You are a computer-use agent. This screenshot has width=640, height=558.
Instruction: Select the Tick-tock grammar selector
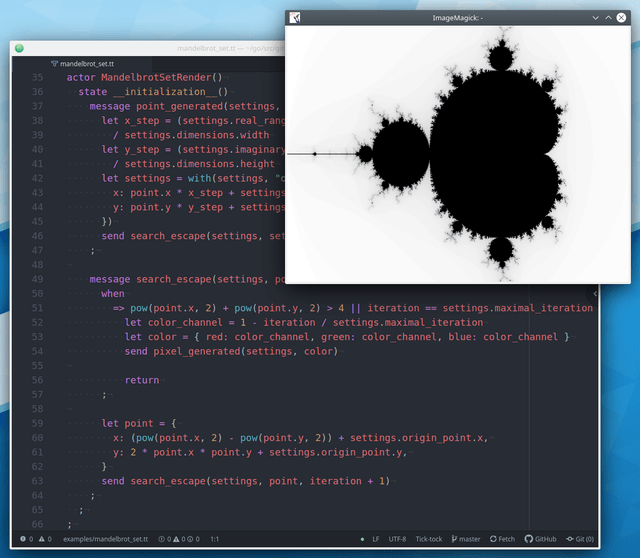point(429,539)
